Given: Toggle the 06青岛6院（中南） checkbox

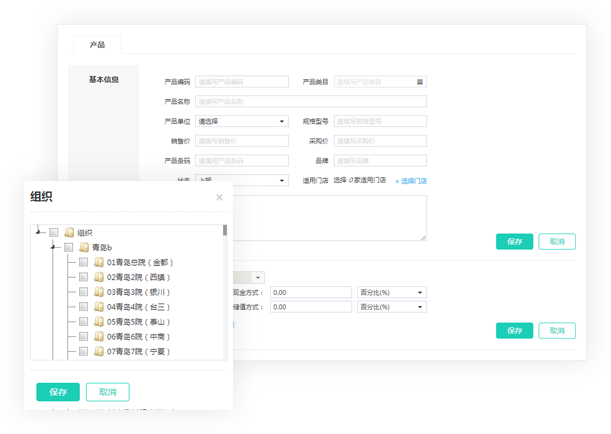Looking at the screenshot, I should click(x=84, y=337).
